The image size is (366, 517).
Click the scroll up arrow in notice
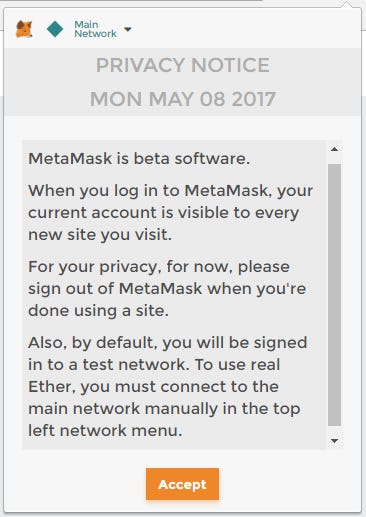point(334,149)
